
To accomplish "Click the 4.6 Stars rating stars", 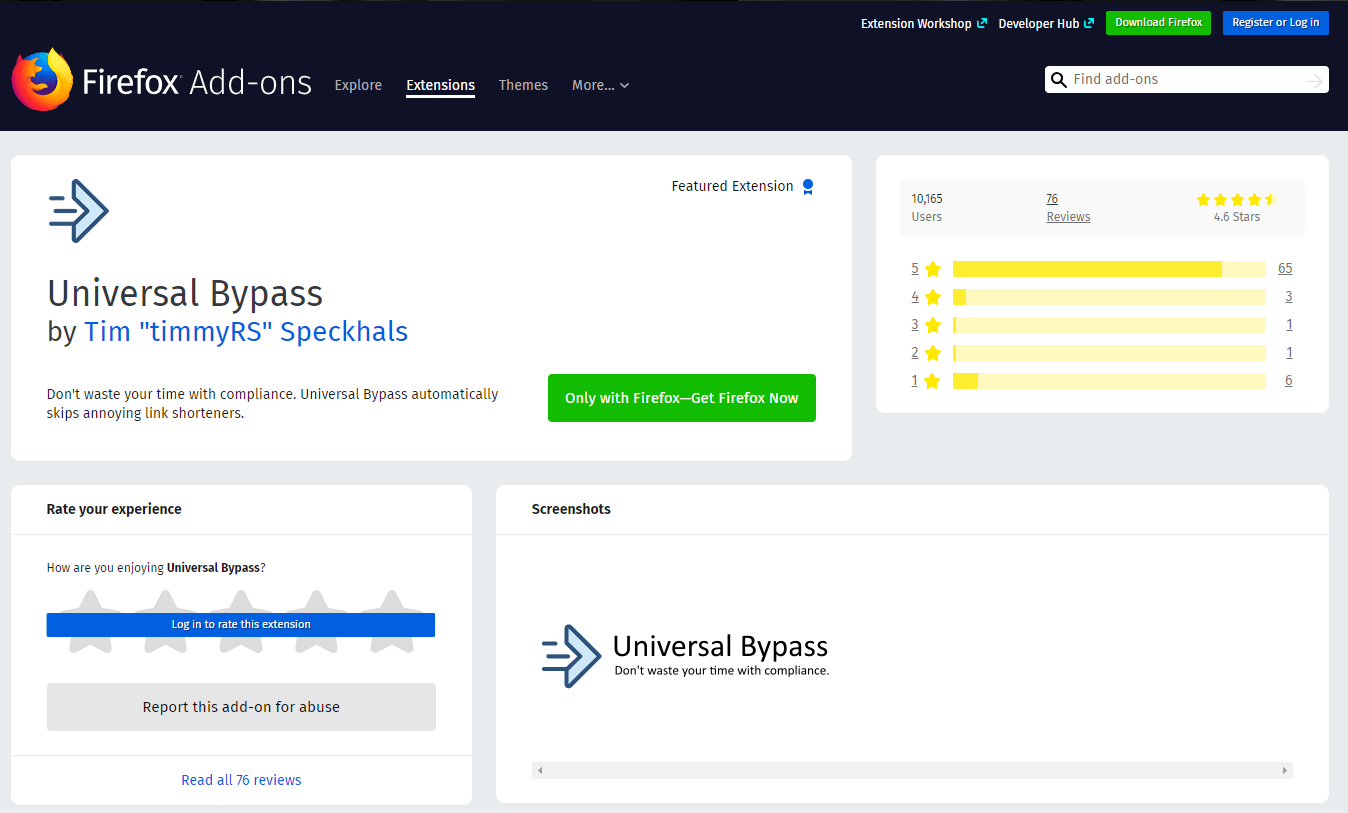I will (1236, 200).
